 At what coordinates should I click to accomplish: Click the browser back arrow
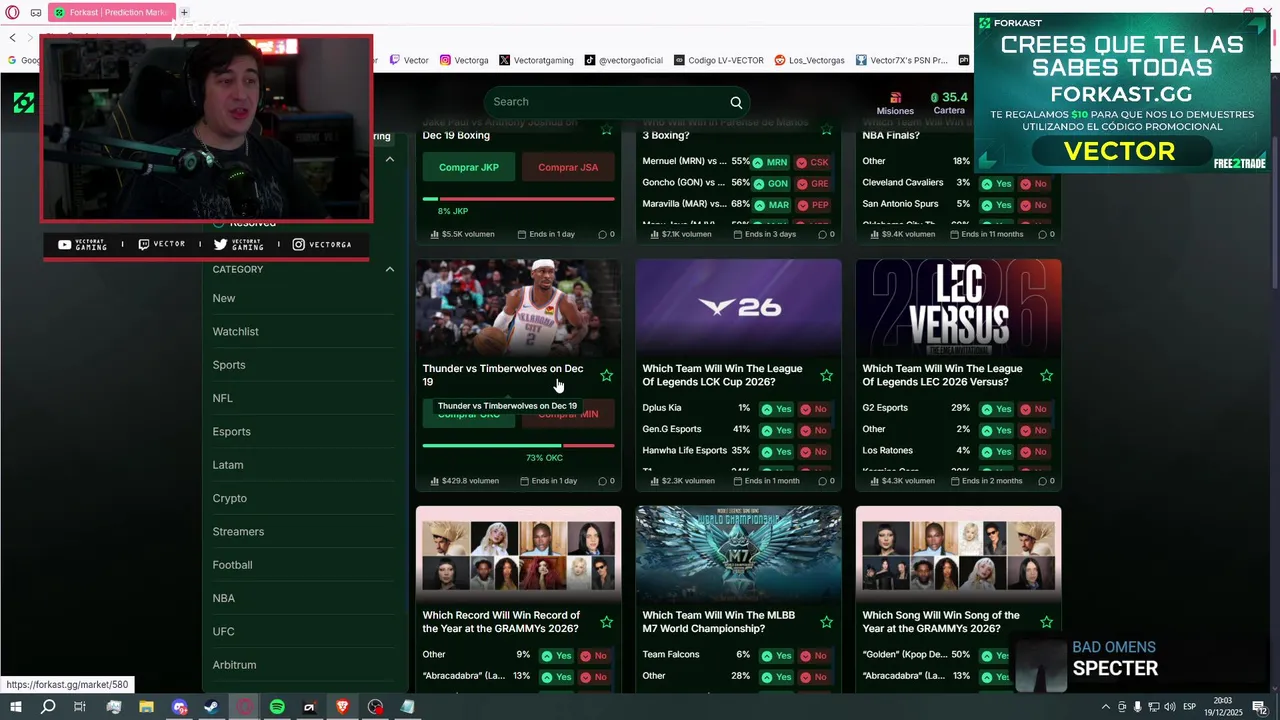coord(12,37)
